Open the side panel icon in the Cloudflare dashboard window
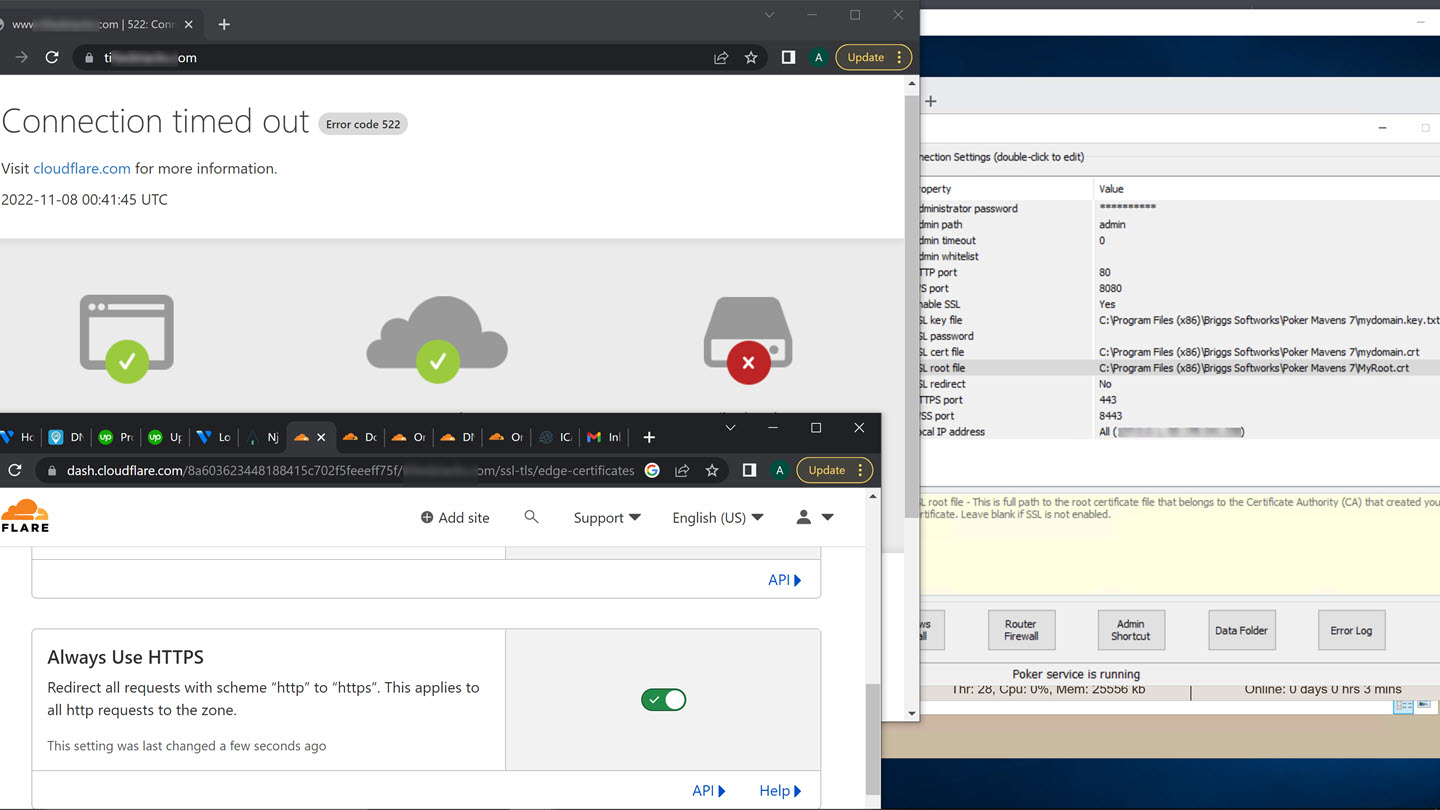The image size is (1440, 810). 749,470
